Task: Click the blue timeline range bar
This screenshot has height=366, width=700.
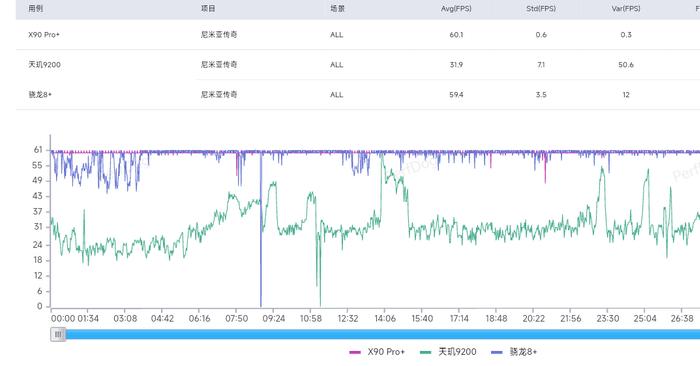Action: (383, 334)
